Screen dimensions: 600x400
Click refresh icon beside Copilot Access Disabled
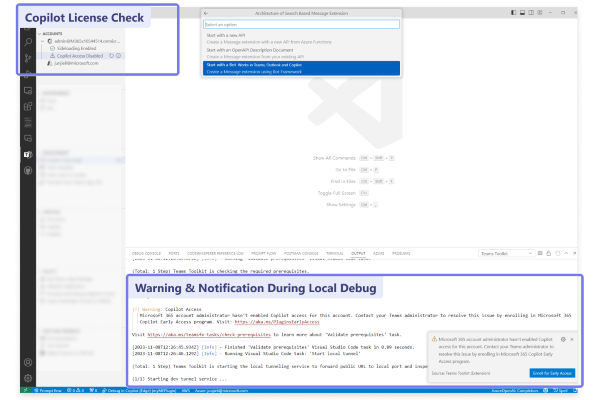[112, 56]
